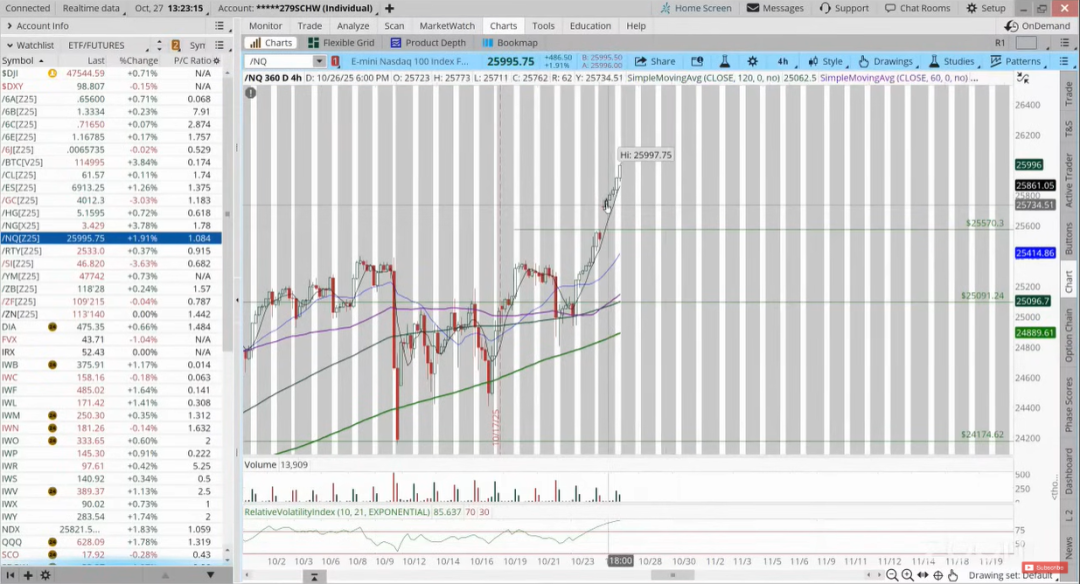Open the Education tab
The image size is (1080, 584).
point(590,25)
